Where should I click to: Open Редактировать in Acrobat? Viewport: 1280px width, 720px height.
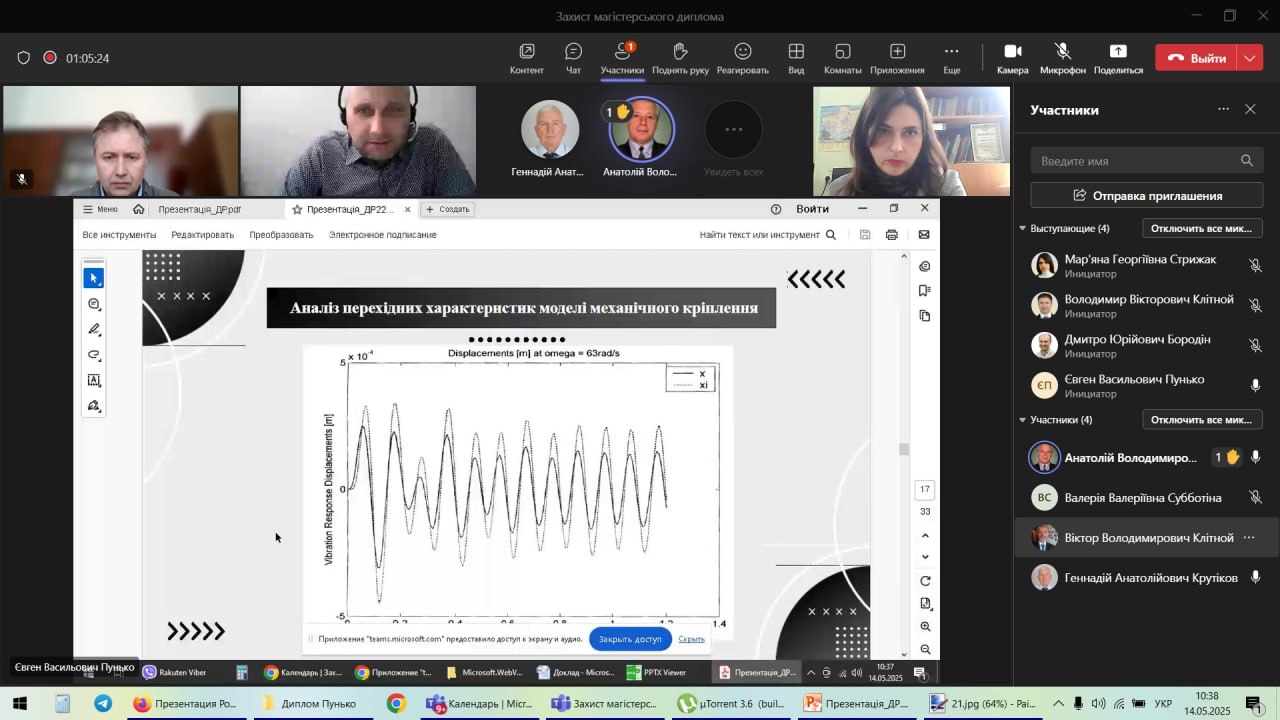202,235
